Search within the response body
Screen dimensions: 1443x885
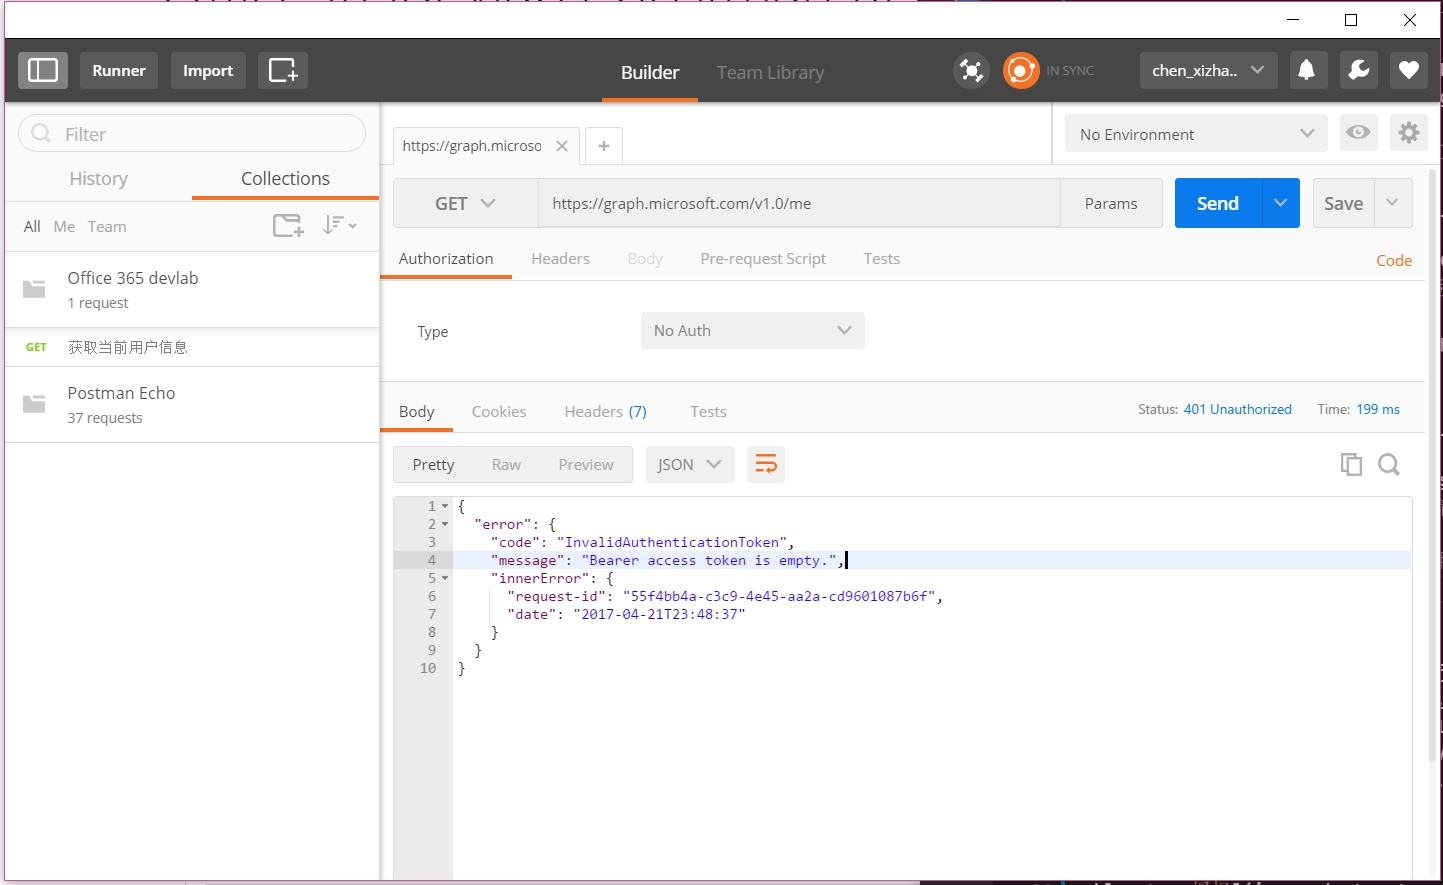1389,464
